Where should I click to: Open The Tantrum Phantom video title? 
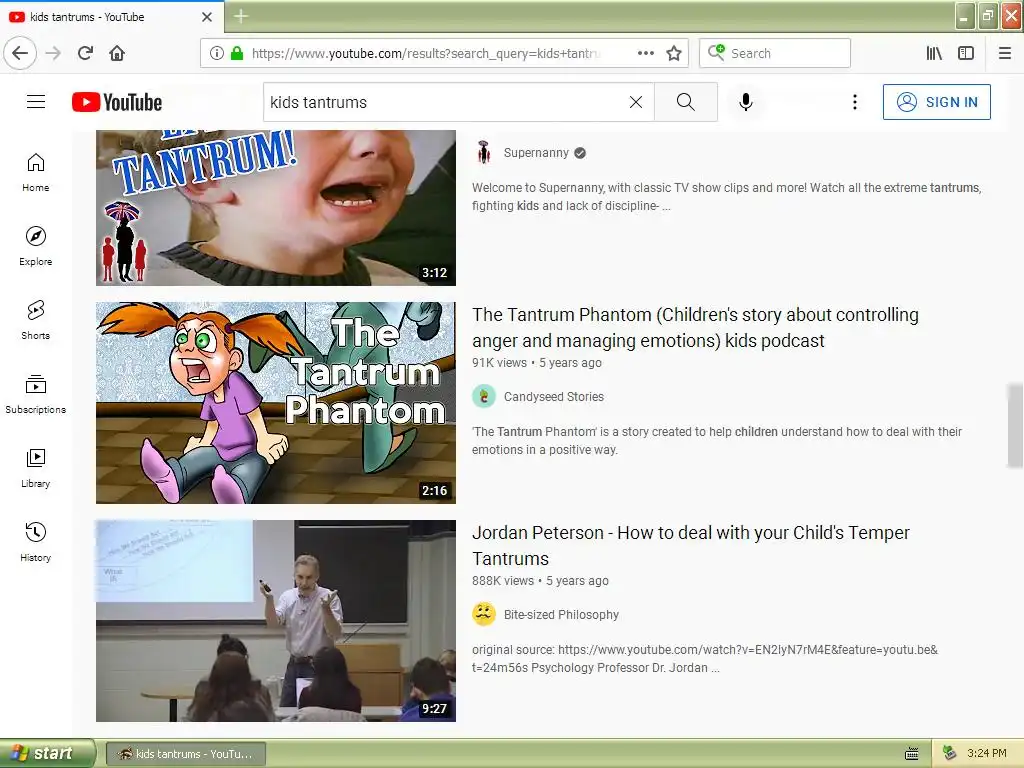695,327
